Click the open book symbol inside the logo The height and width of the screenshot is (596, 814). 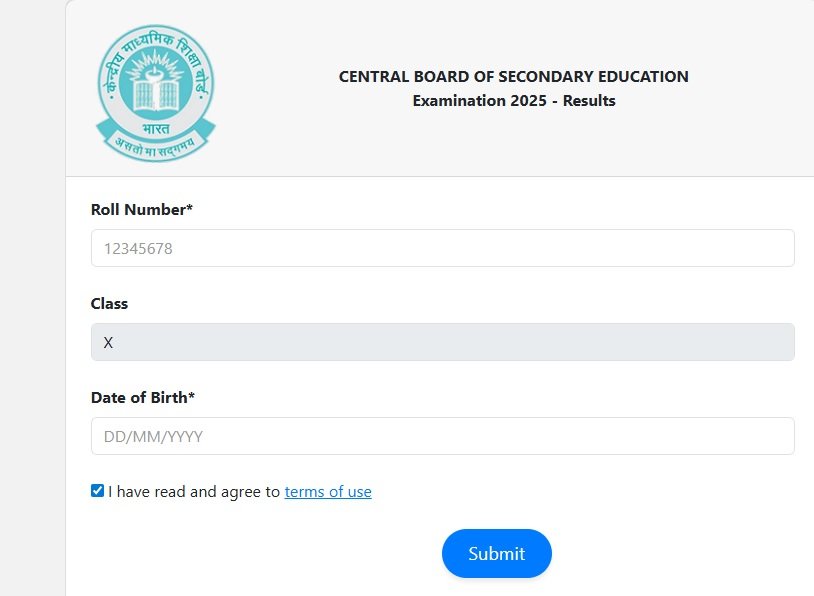point(156,94)
